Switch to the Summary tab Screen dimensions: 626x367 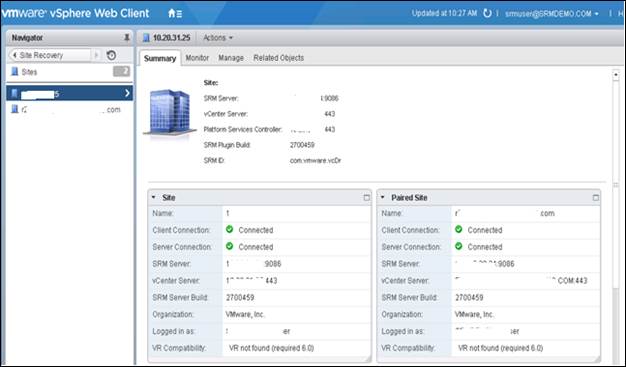[x=160, y=58]
